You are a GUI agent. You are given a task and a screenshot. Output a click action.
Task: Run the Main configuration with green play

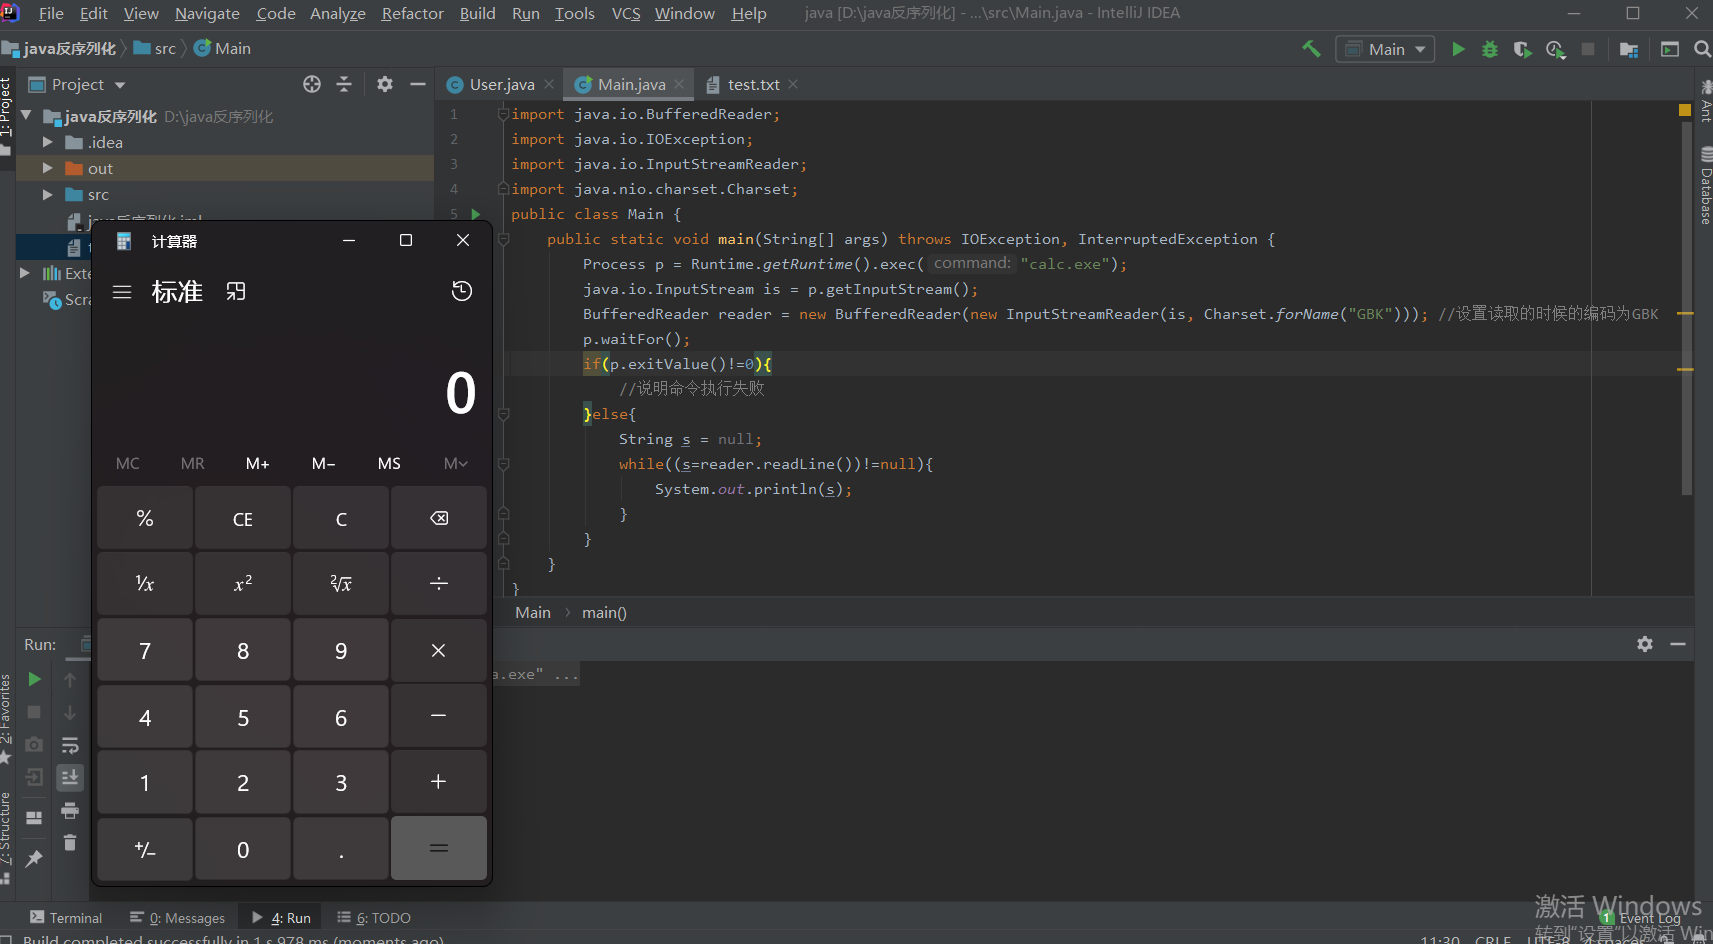1458,49
